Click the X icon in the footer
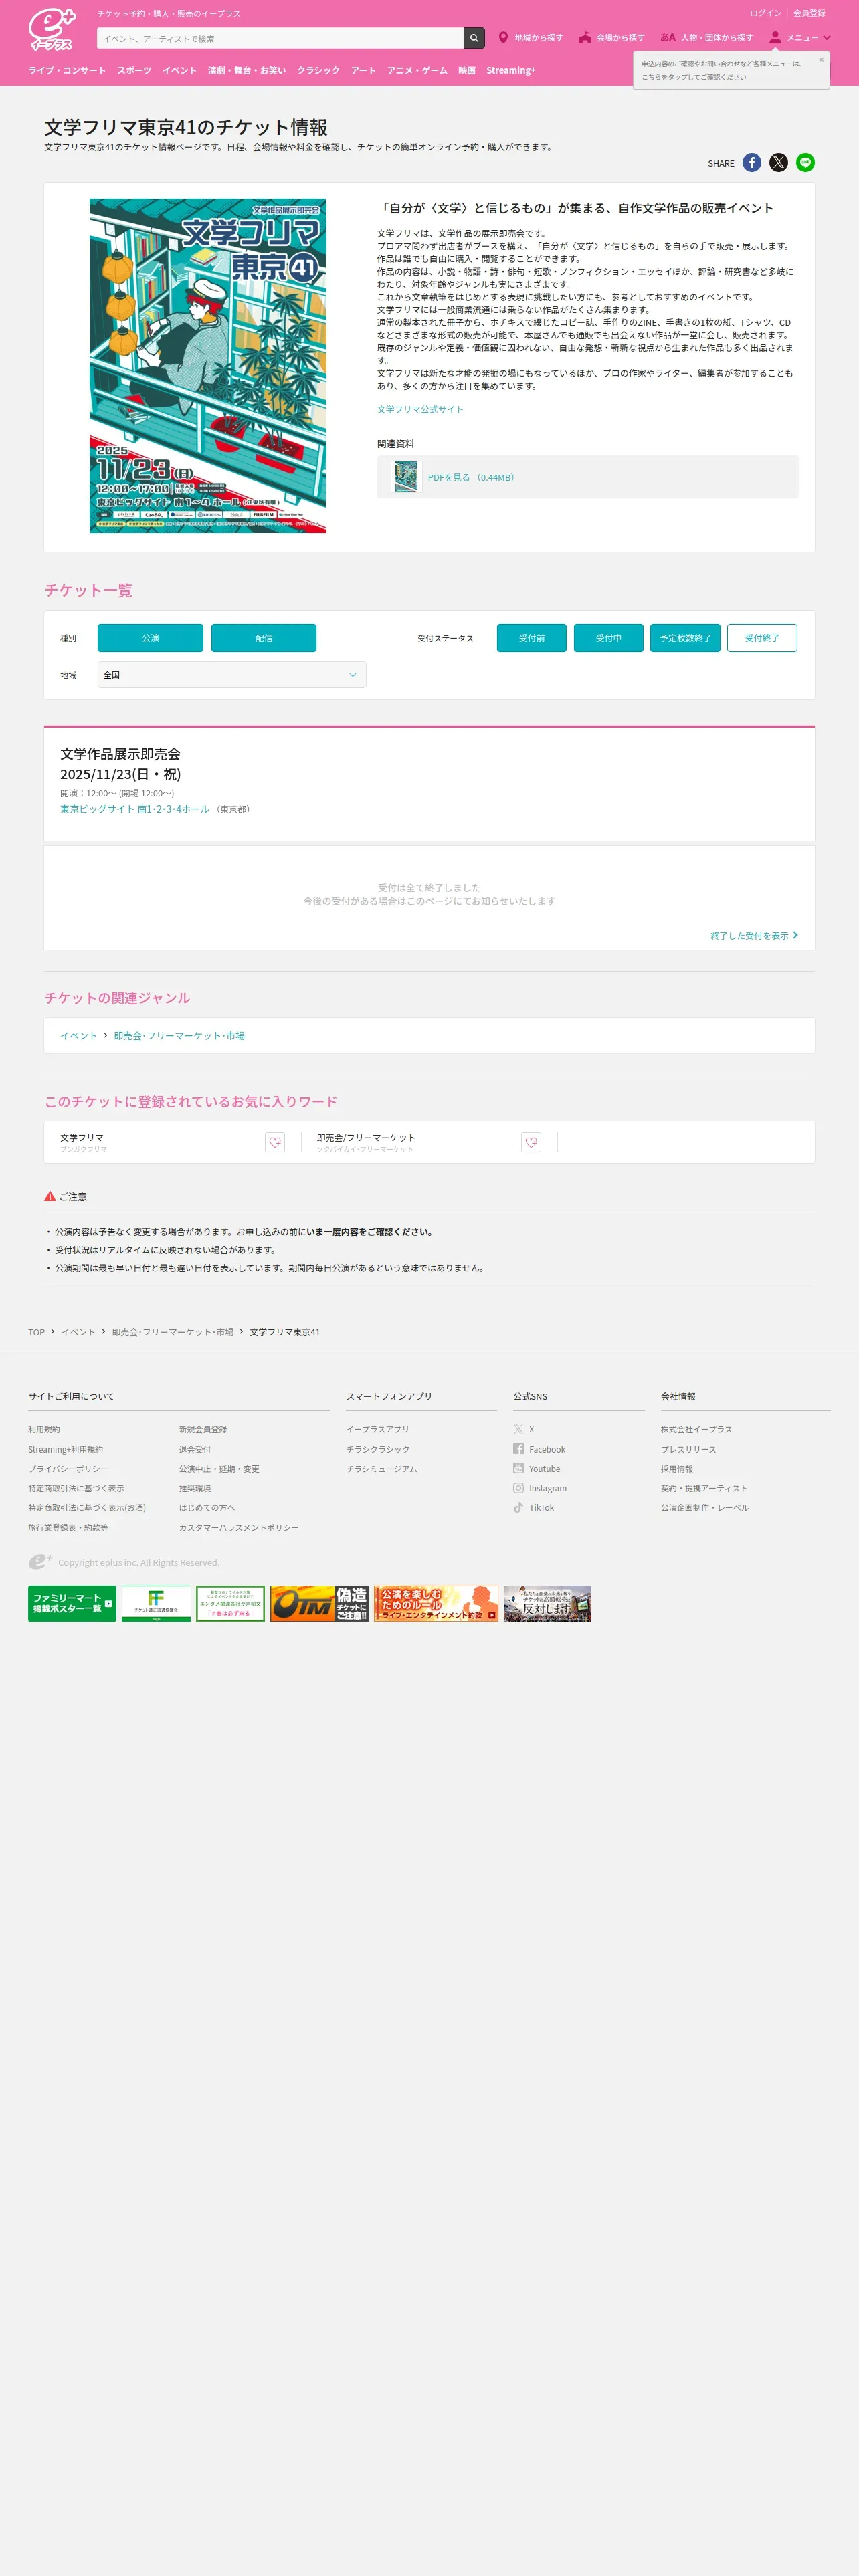859x2576 pixels. 518,1429
